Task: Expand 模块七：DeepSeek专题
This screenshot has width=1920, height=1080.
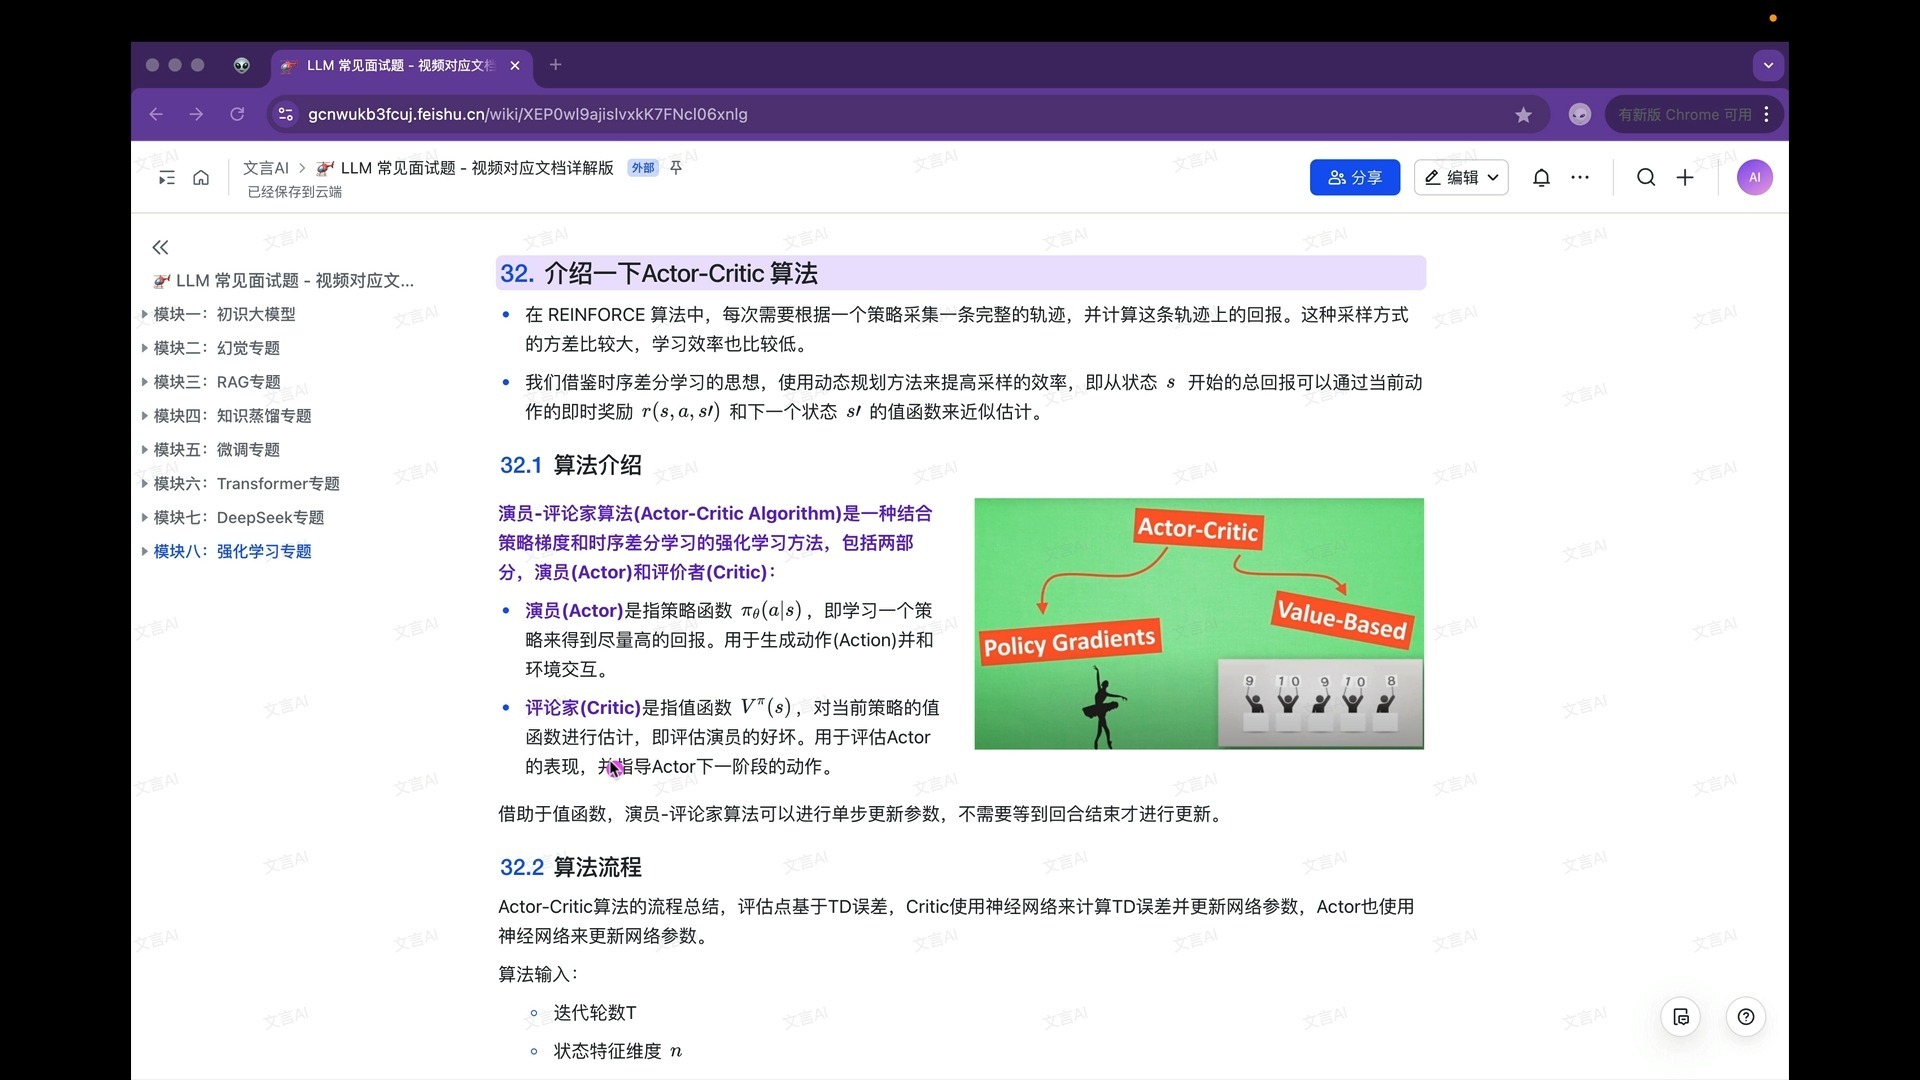Action: pos(145,518)
